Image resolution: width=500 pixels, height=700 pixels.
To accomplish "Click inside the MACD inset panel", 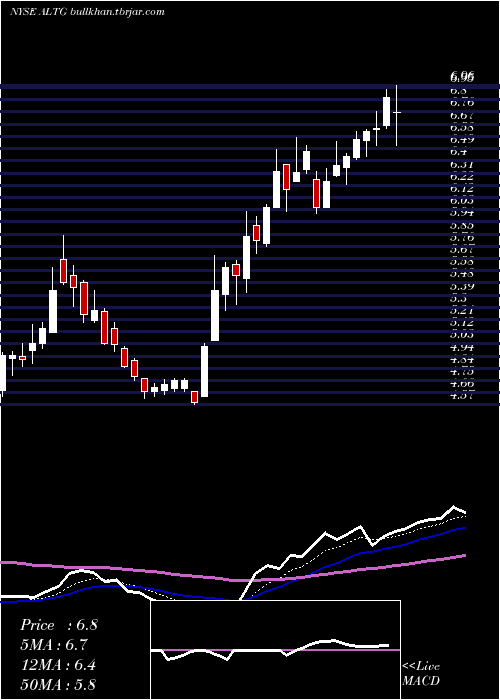I will click(x=275, y=650).
